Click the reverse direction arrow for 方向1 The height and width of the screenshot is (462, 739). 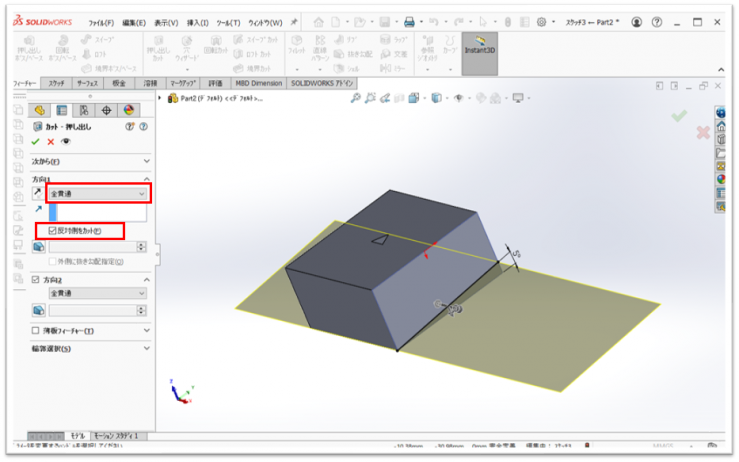coord(38,193)
